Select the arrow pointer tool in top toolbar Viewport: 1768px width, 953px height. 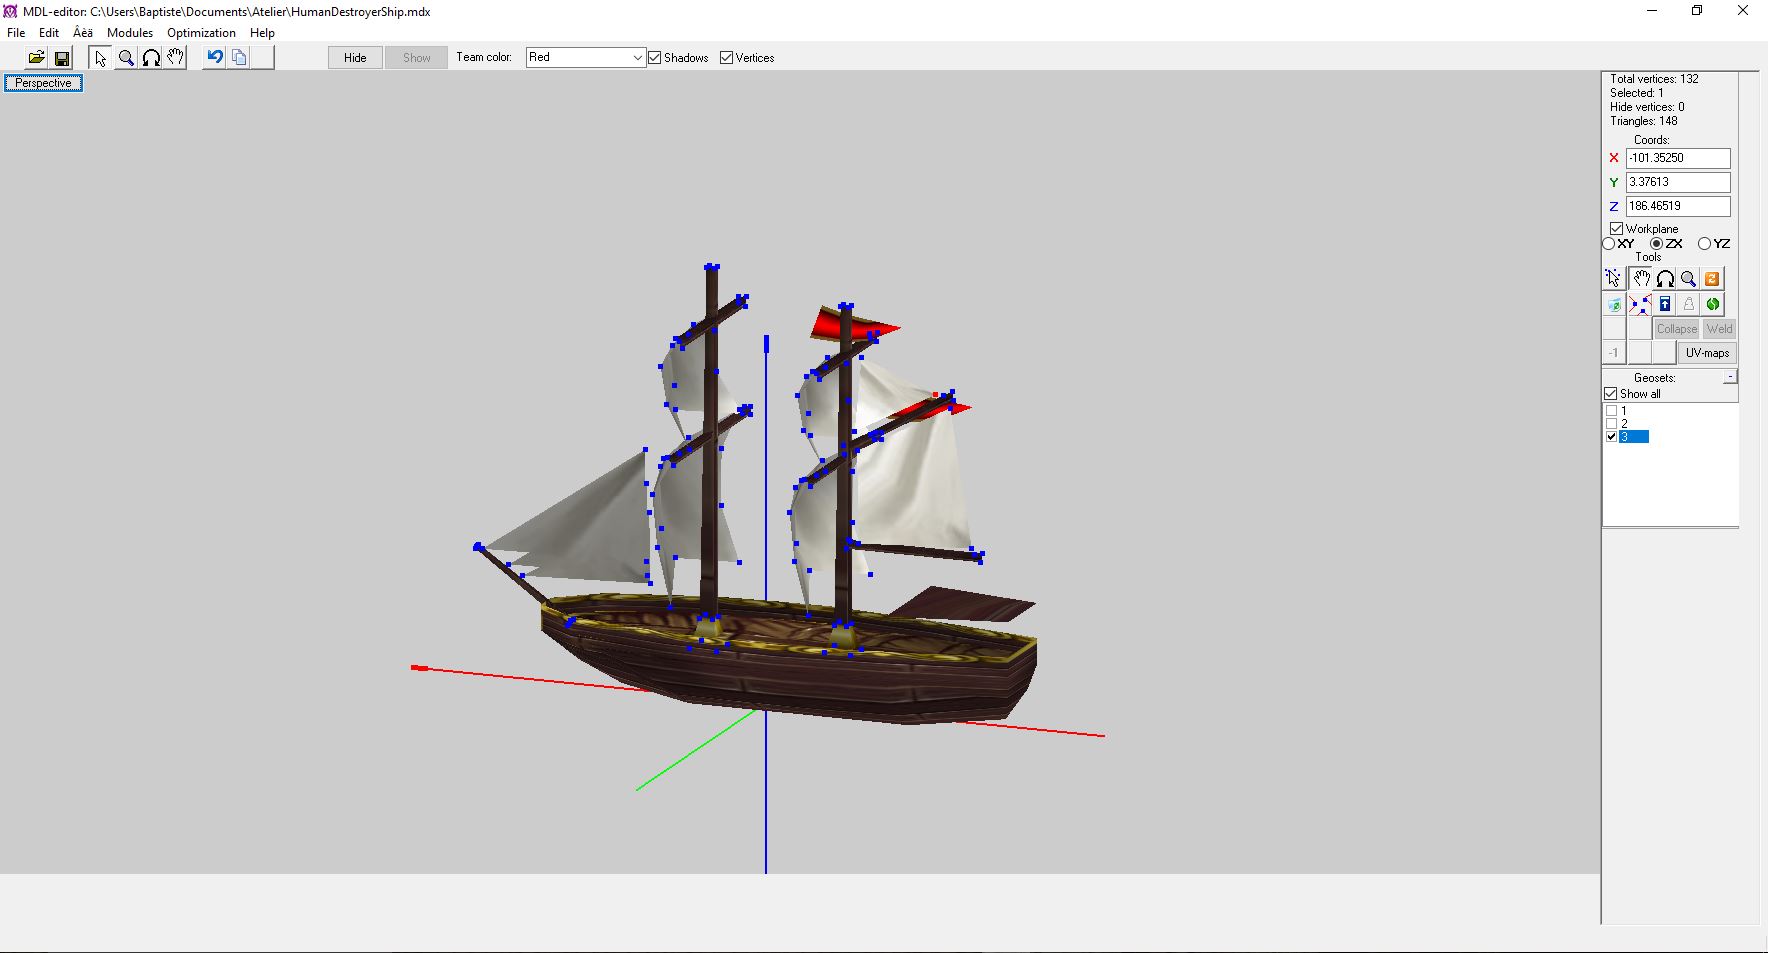[x=100, y=58]
